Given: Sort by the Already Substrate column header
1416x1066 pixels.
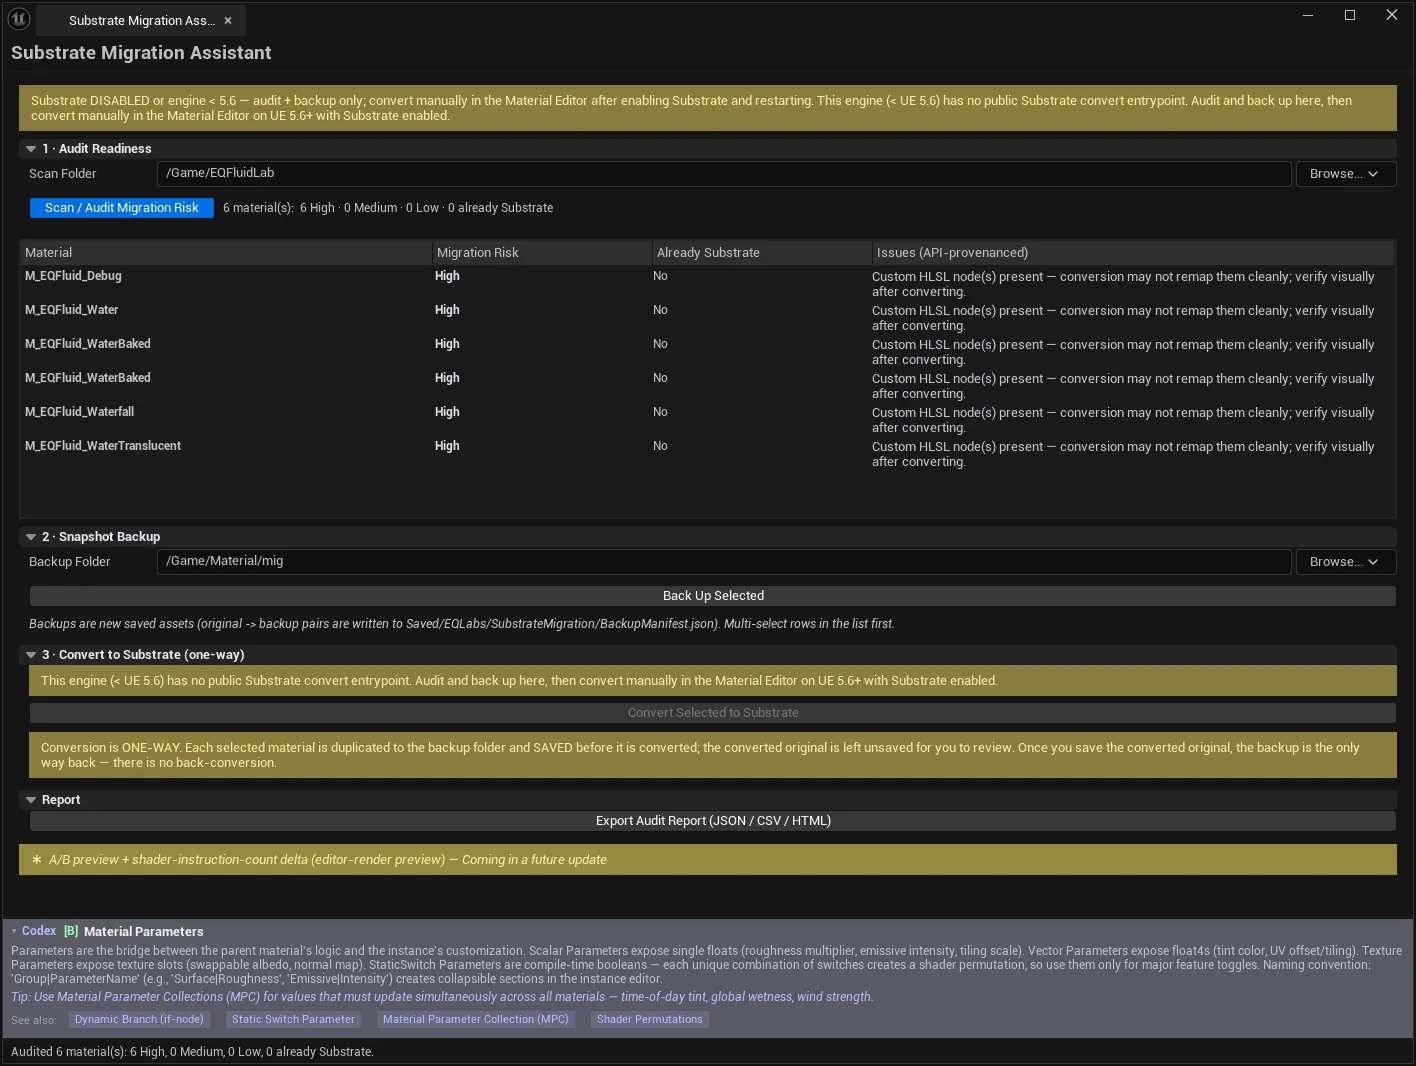Looking at the screenshot, I should click(x=762, y=253).
